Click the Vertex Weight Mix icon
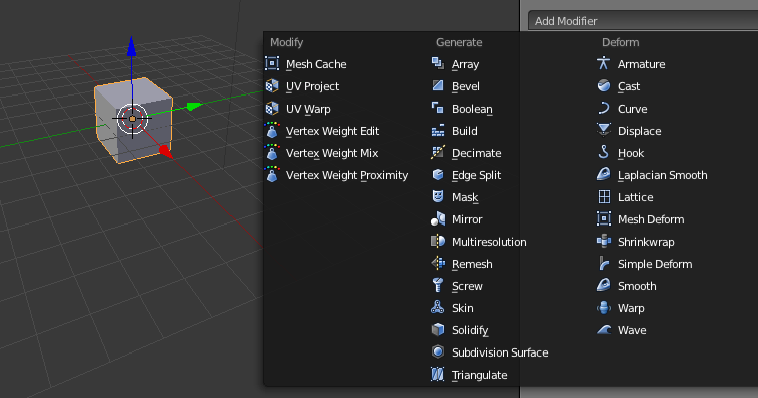 tap(272, 153)
